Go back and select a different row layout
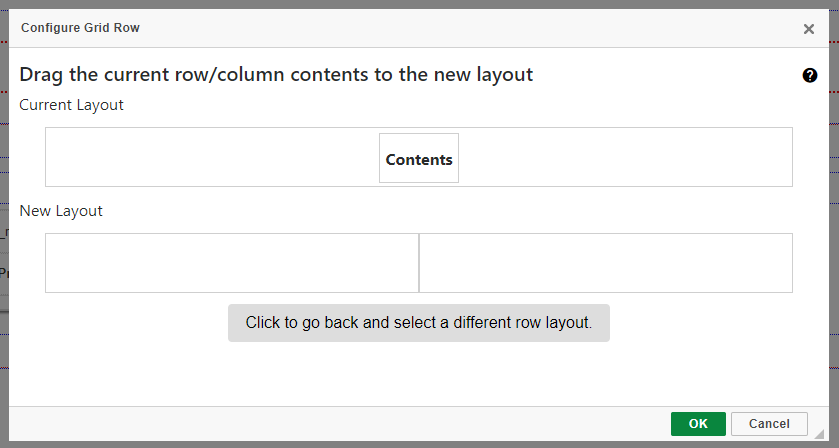 pos(419,323)
